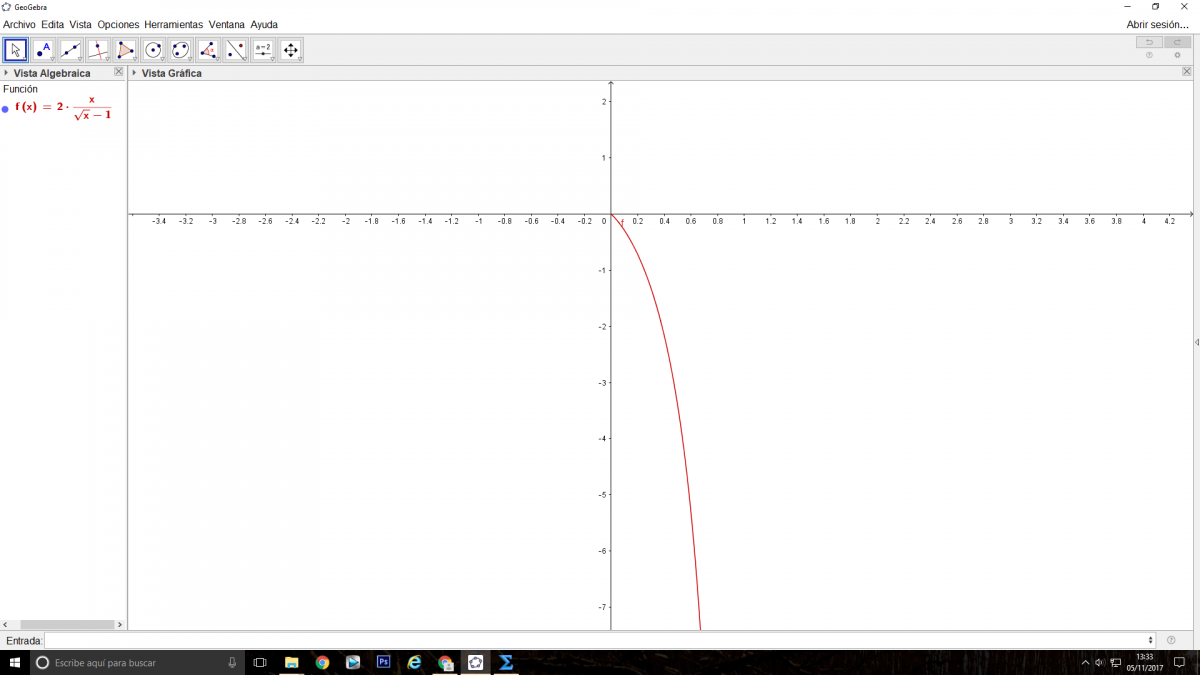Expand the Vista Gráfica style bar arrow
The width and height of the screenshot is (1200, 675).
(135, 73)
